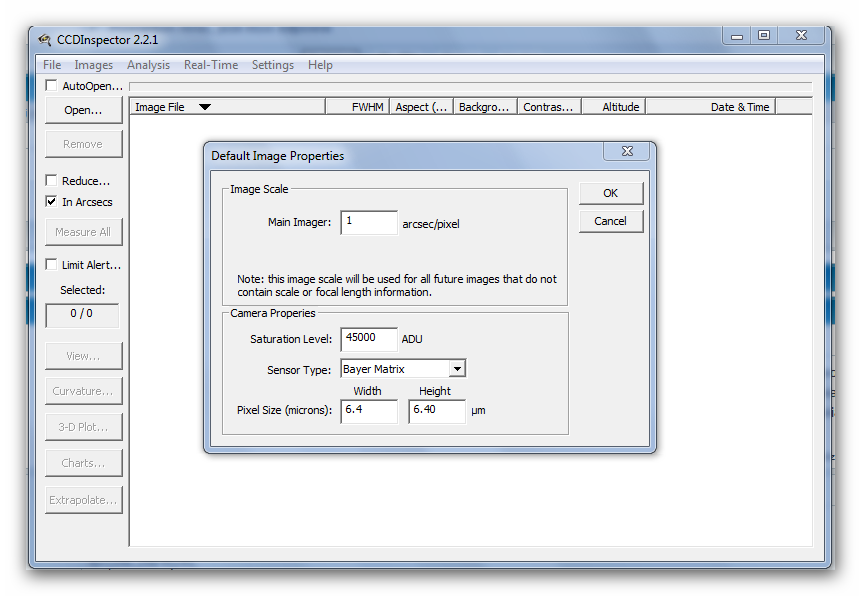This screenshot has width=861, height=596.
Task: Click the Contrast column header
Action: (x=549, y=107)
